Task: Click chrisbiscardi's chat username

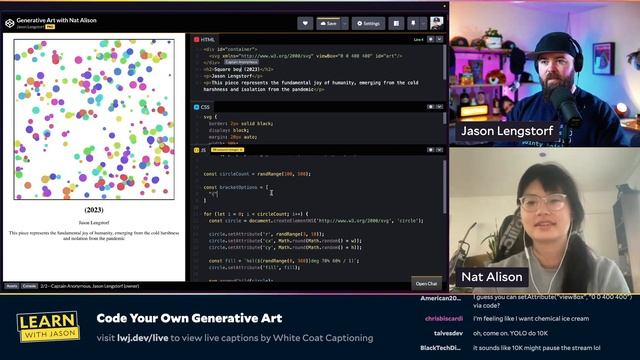Action: tap(444, 318)
